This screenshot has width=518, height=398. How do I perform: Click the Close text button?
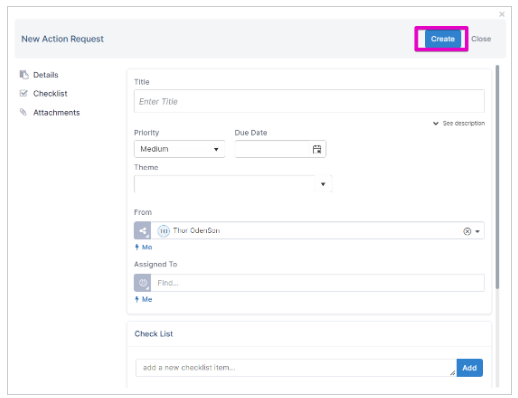[x=481, y=39]
